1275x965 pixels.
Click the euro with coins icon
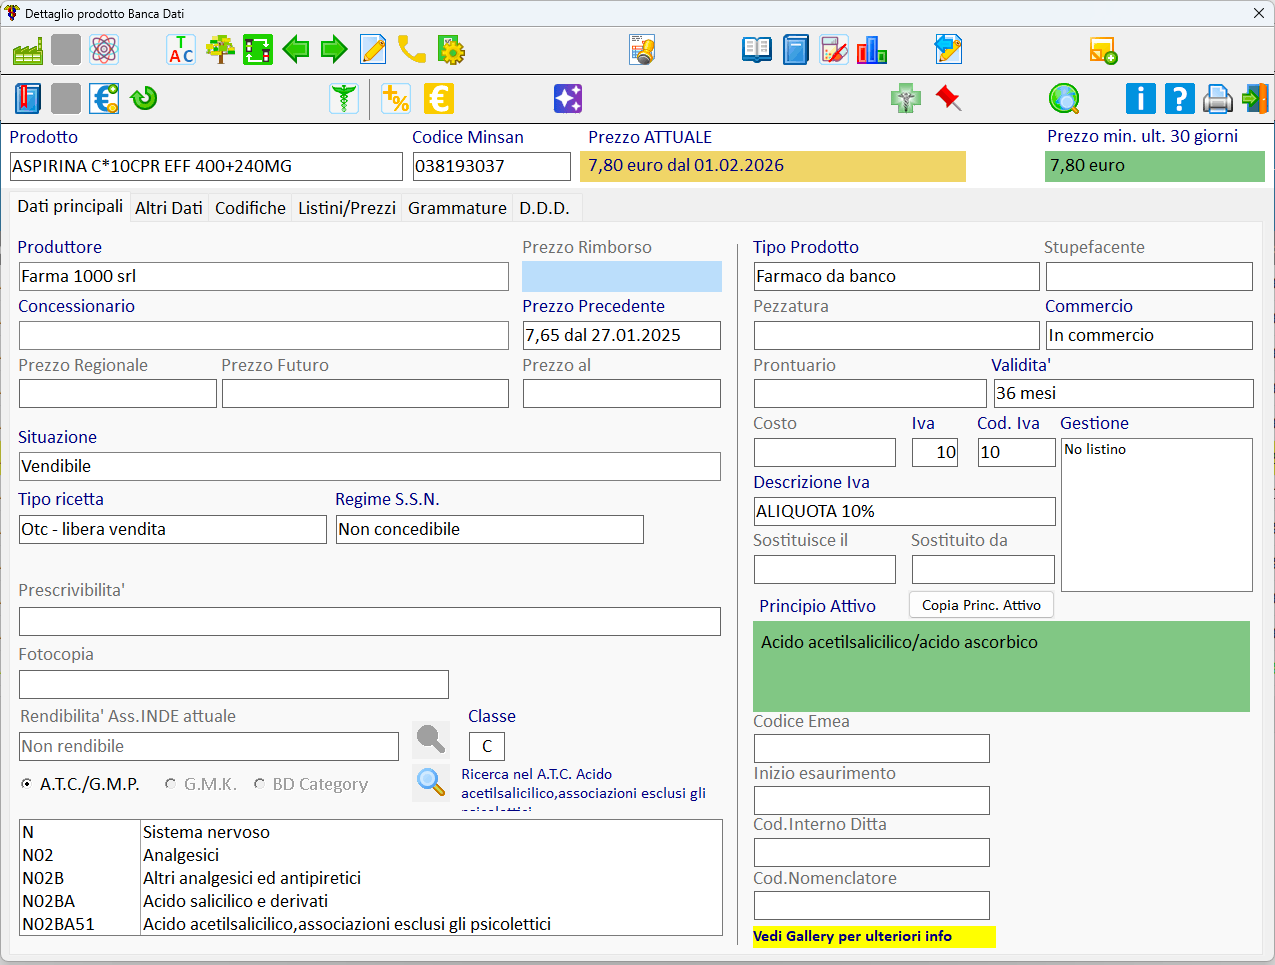point(104,98)
